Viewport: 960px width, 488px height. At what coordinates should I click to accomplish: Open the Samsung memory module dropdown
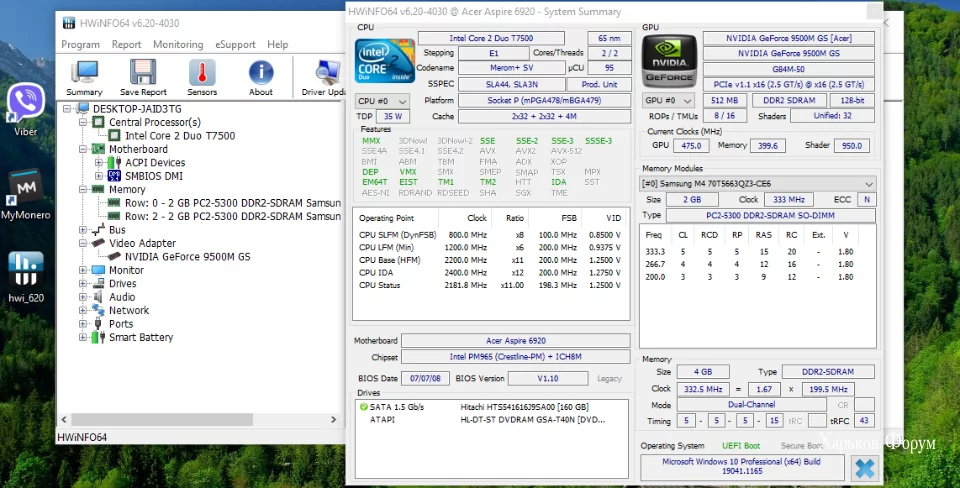point(757,184)
